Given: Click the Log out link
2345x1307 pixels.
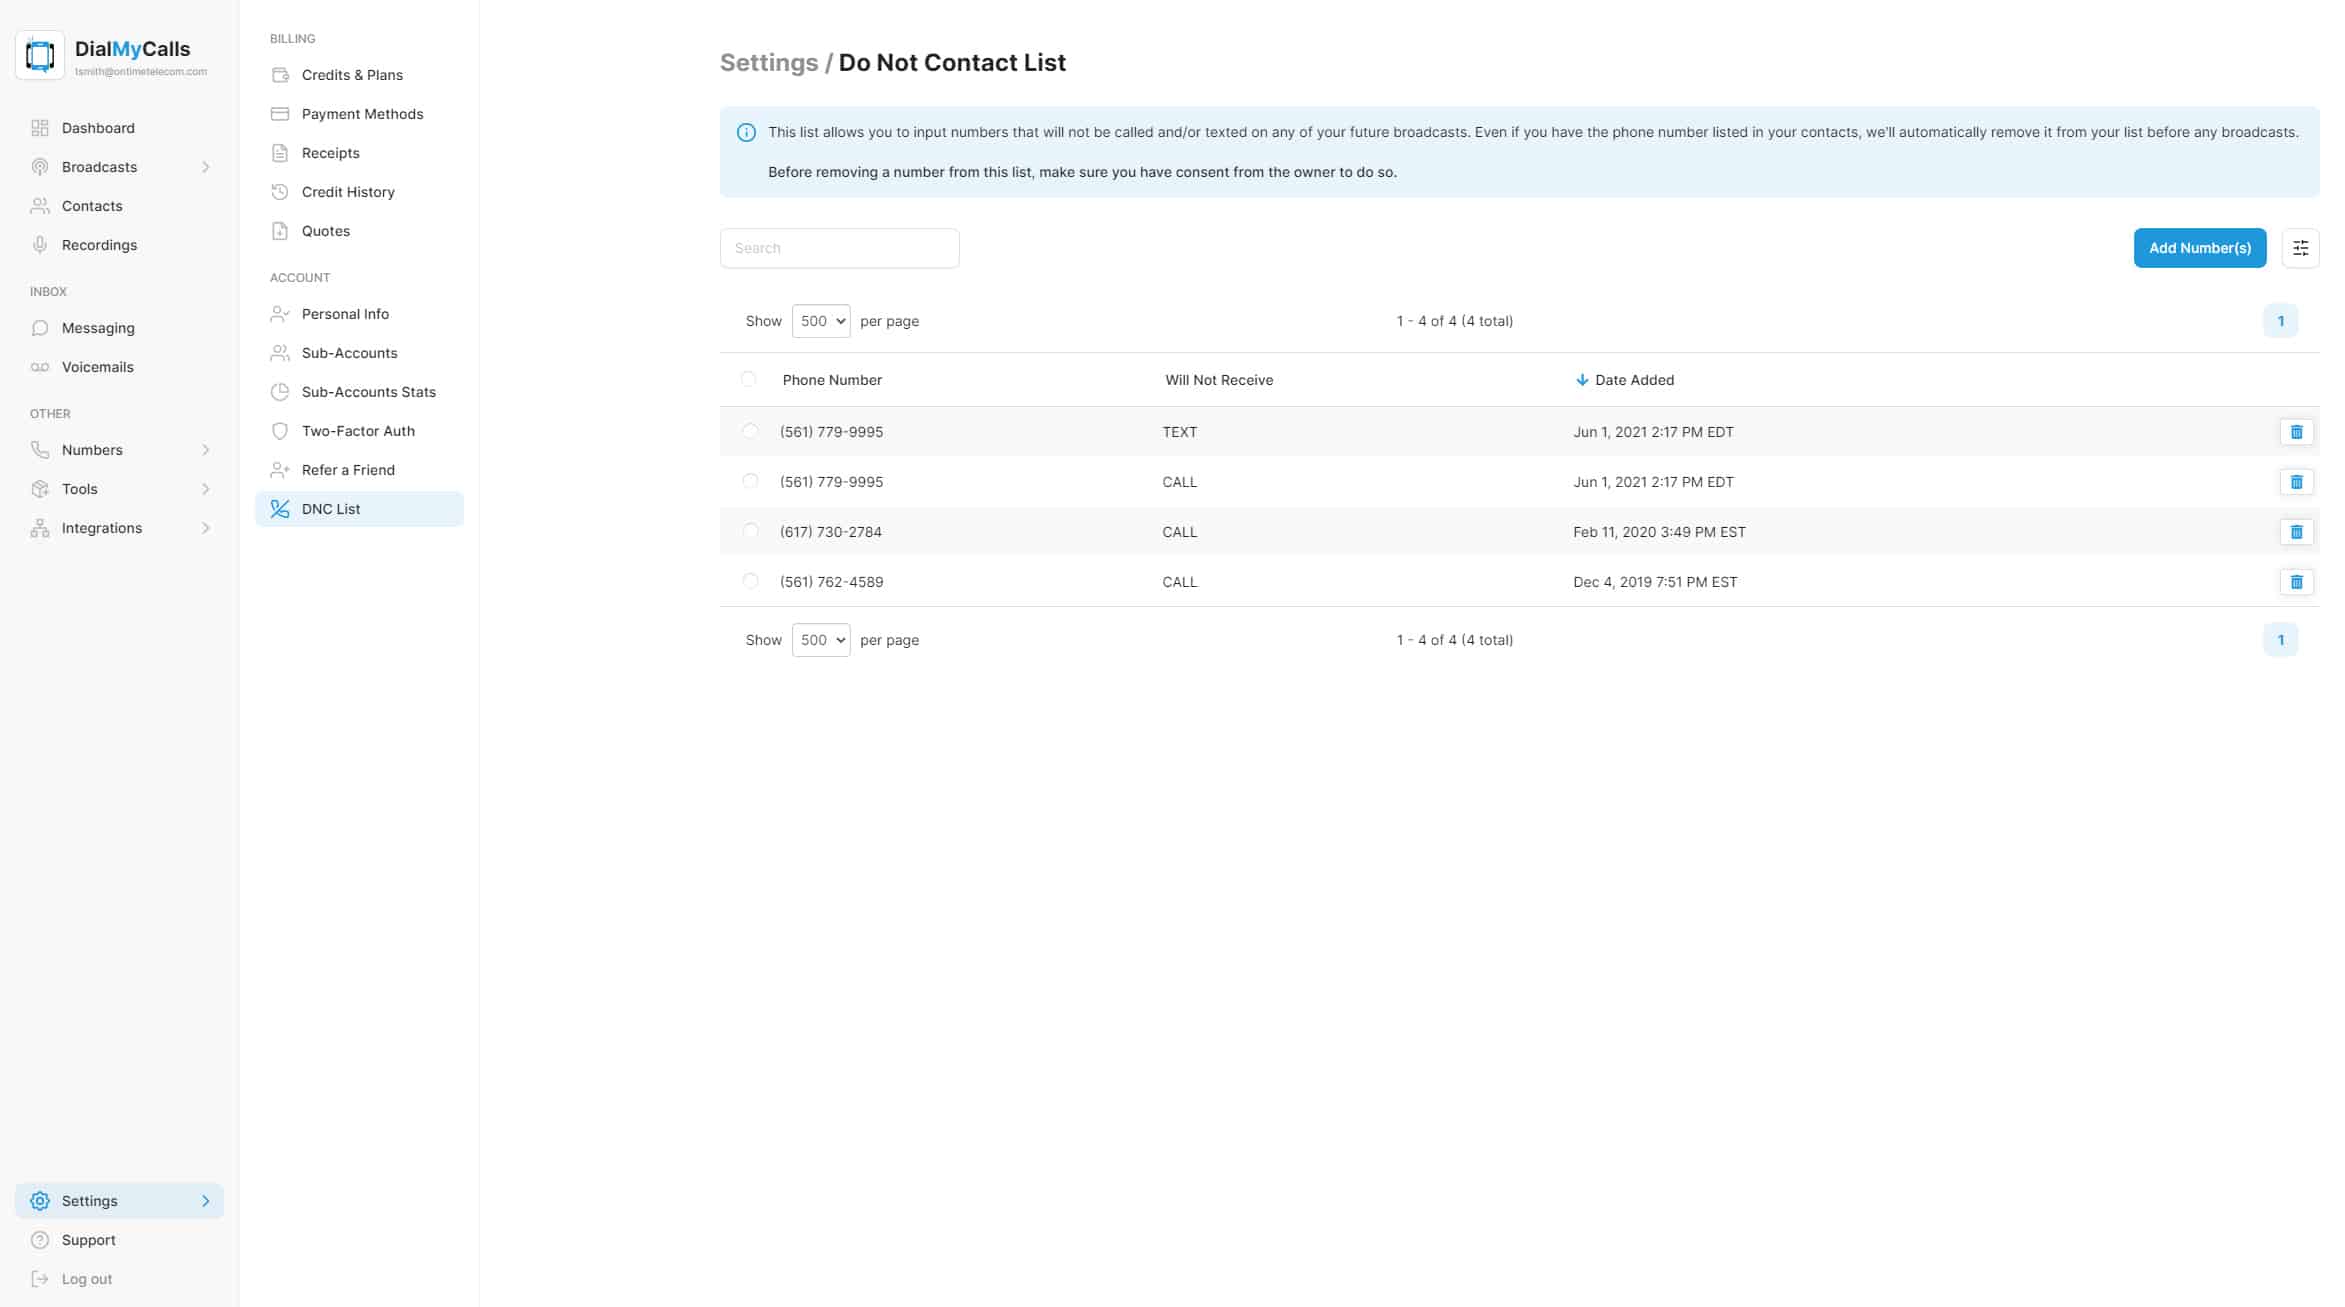Looking at the screenshot, I should click(86, 1279).
